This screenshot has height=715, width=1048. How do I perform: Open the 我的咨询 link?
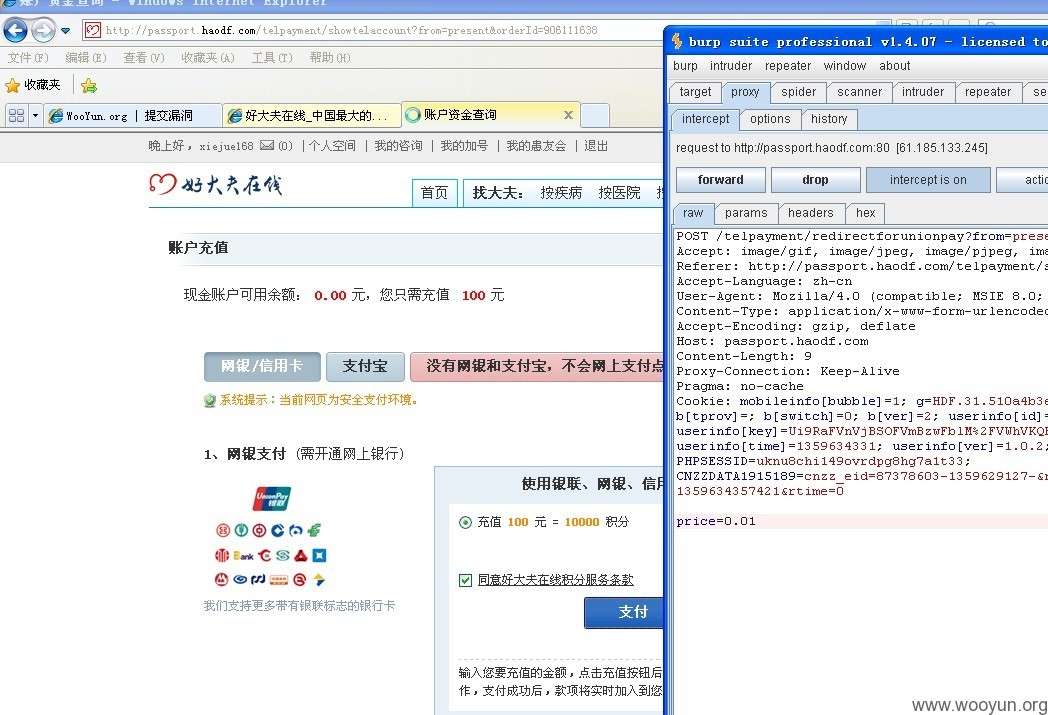coord(398,146)
